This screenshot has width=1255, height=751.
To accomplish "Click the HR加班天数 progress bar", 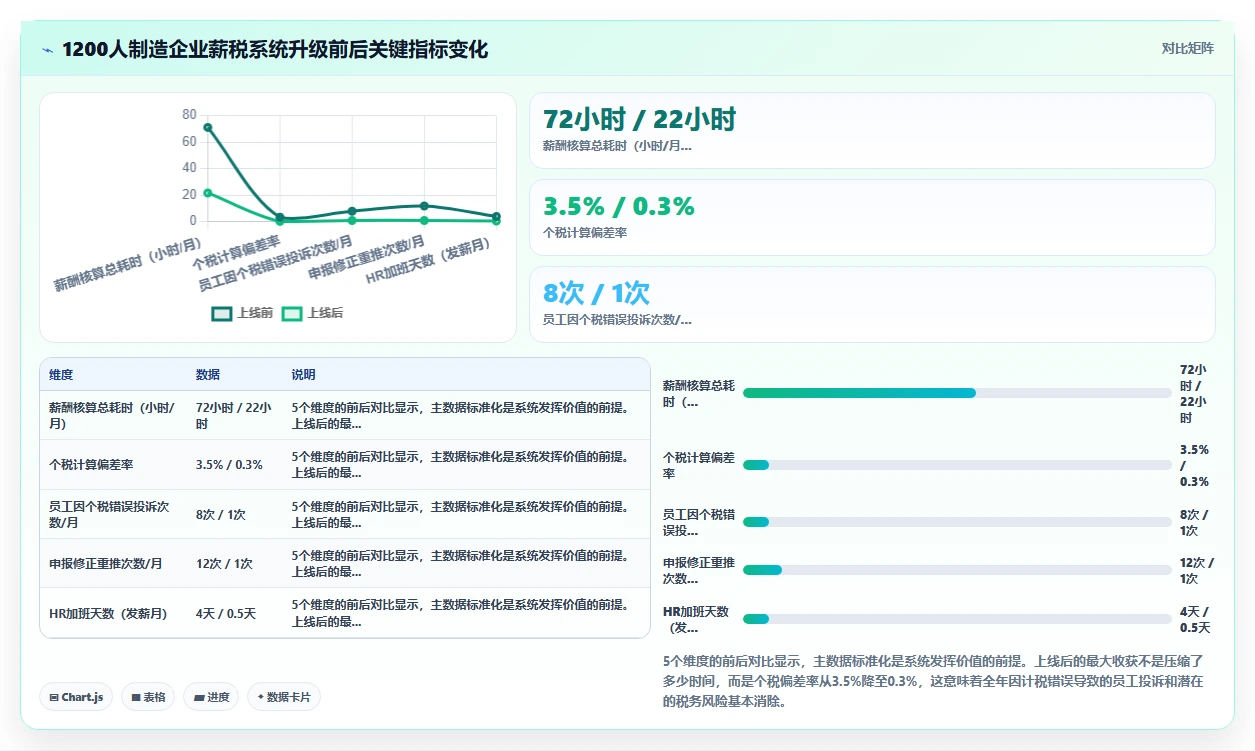I will [x=957, y=619].
